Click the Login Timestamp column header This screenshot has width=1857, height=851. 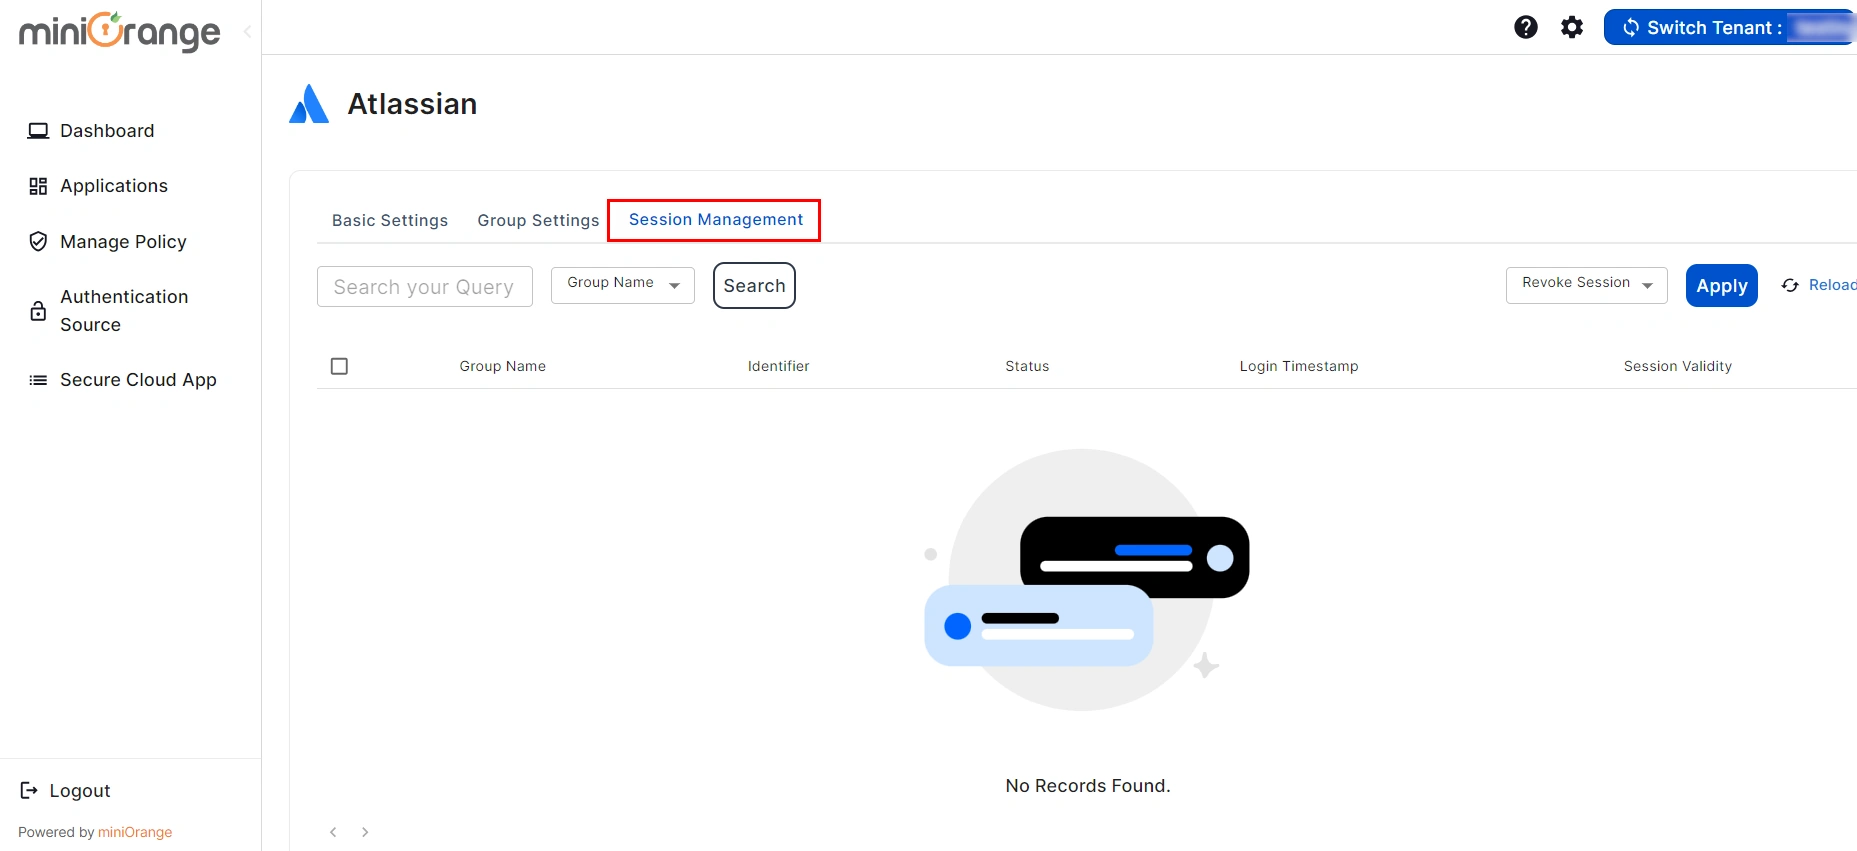tap(1299, 366)
